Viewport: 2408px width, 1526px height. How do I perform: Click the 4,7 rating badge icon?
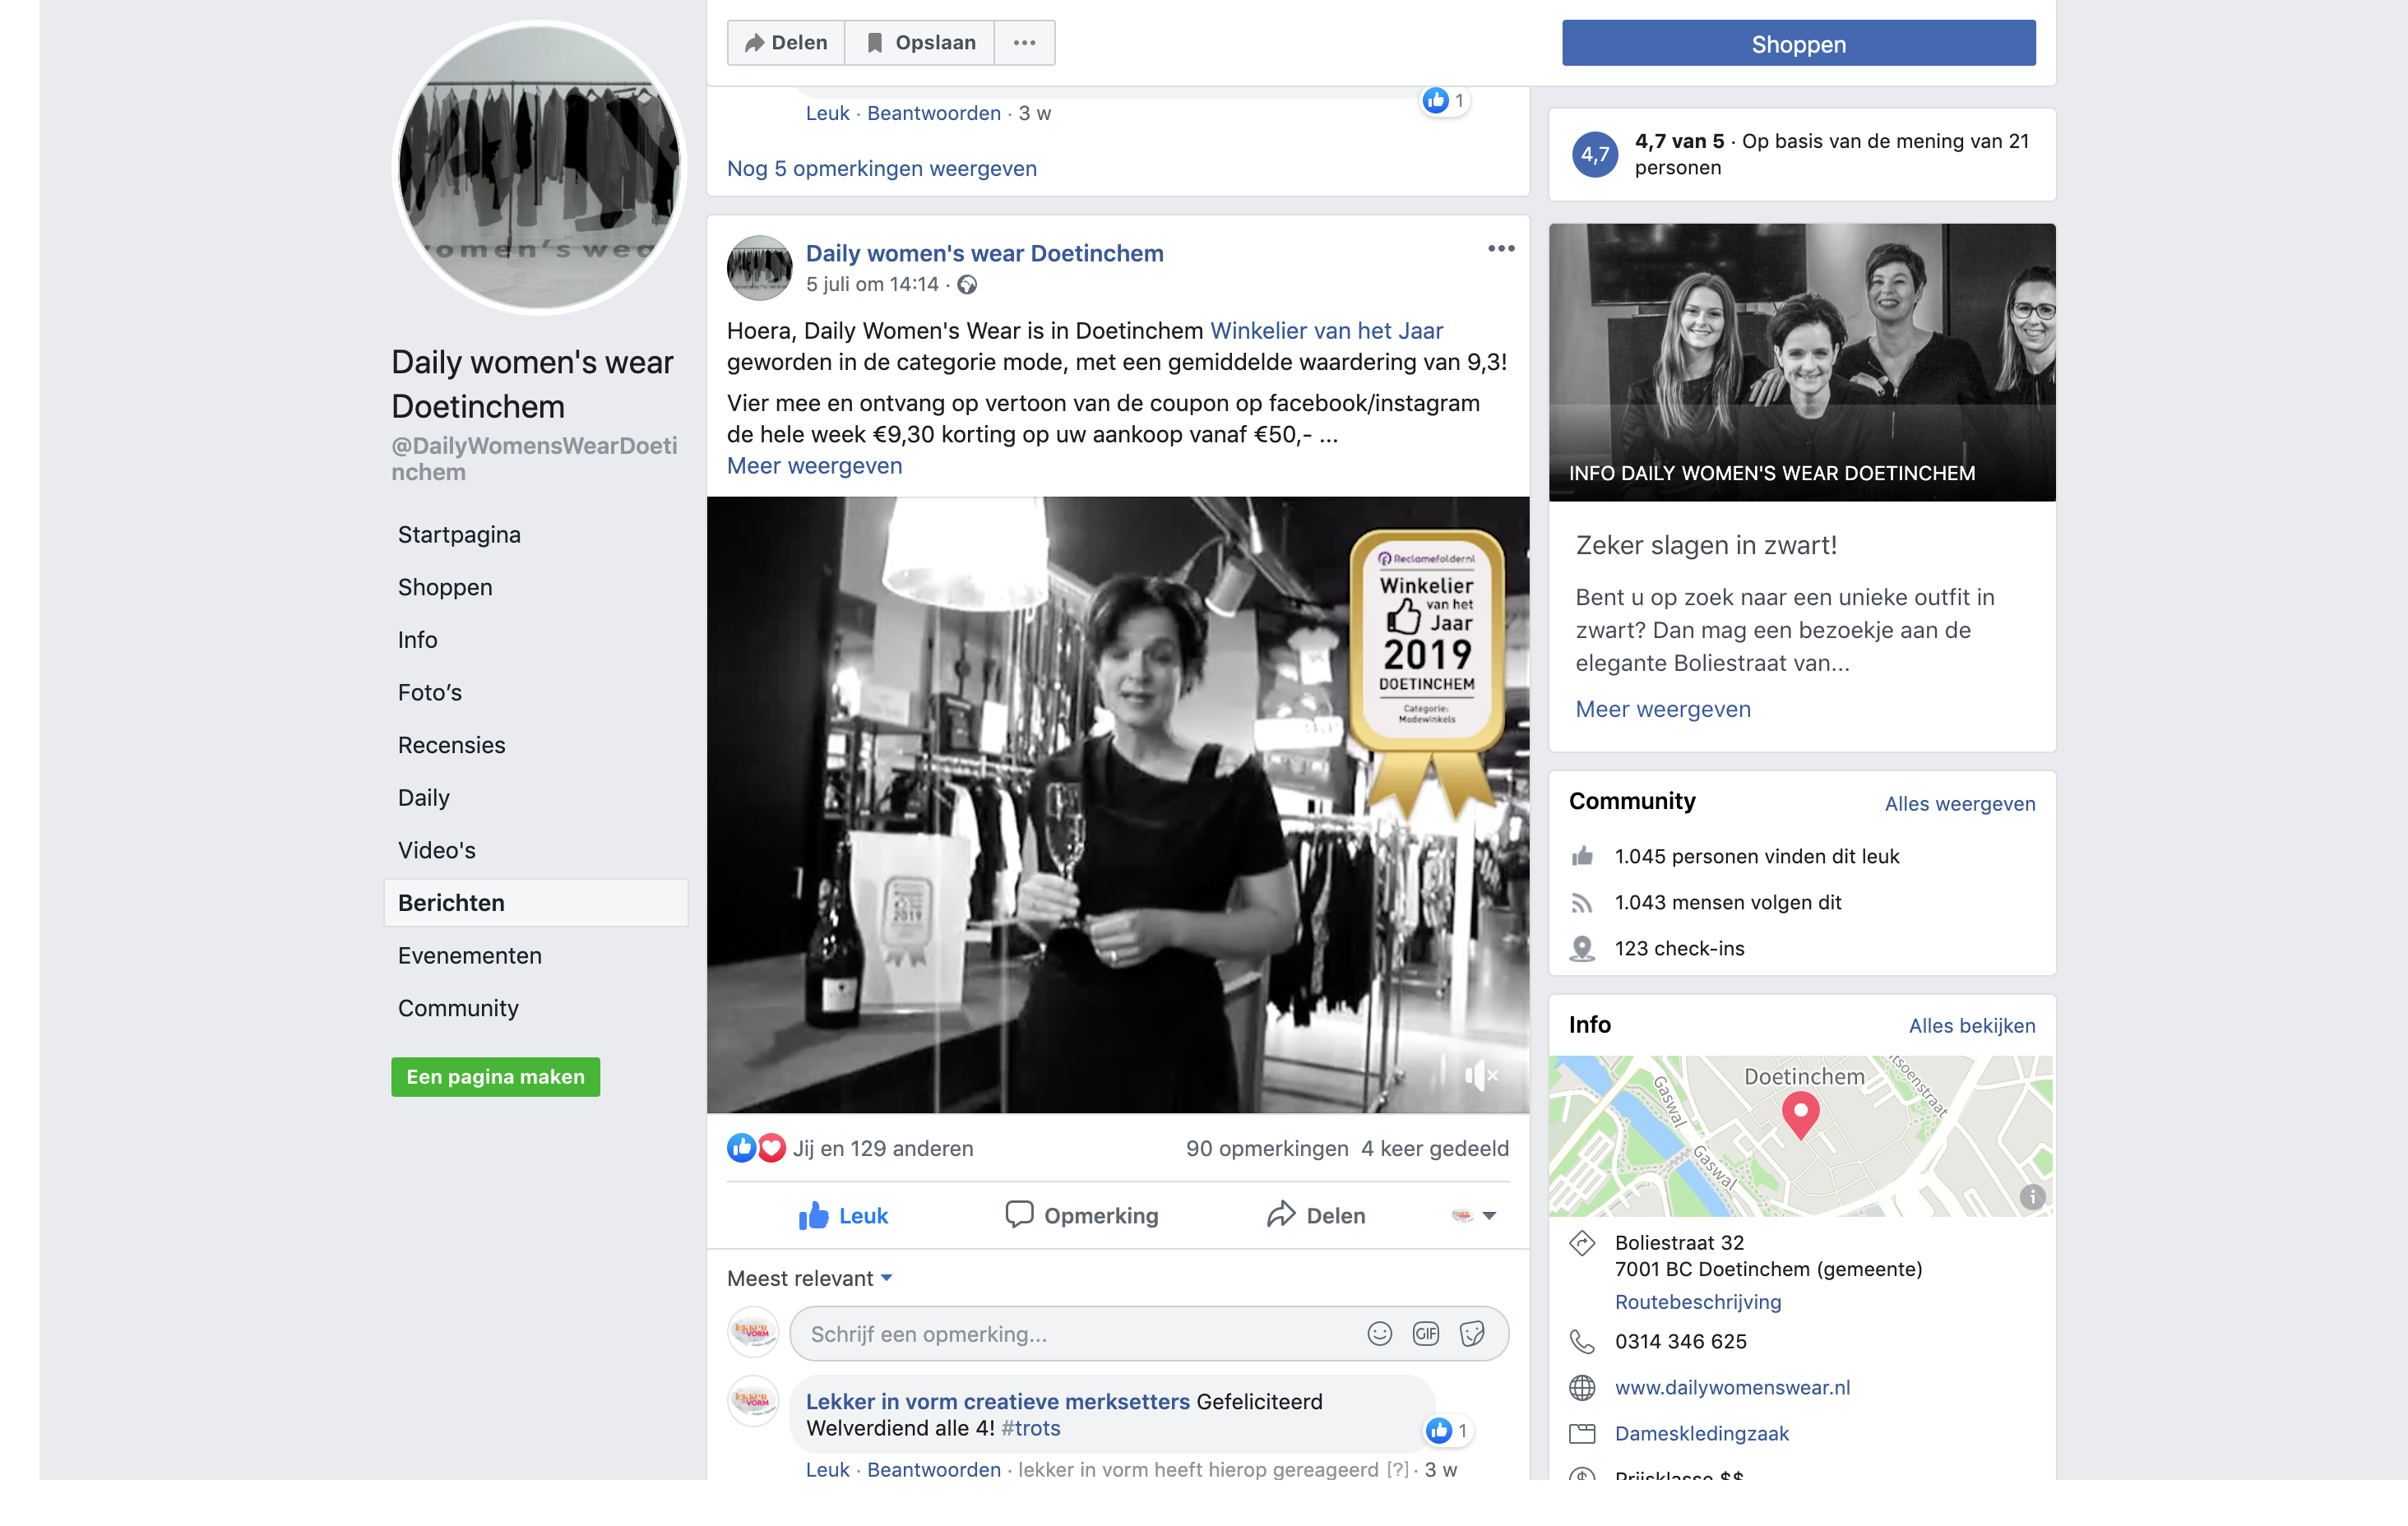point(1594,155)
